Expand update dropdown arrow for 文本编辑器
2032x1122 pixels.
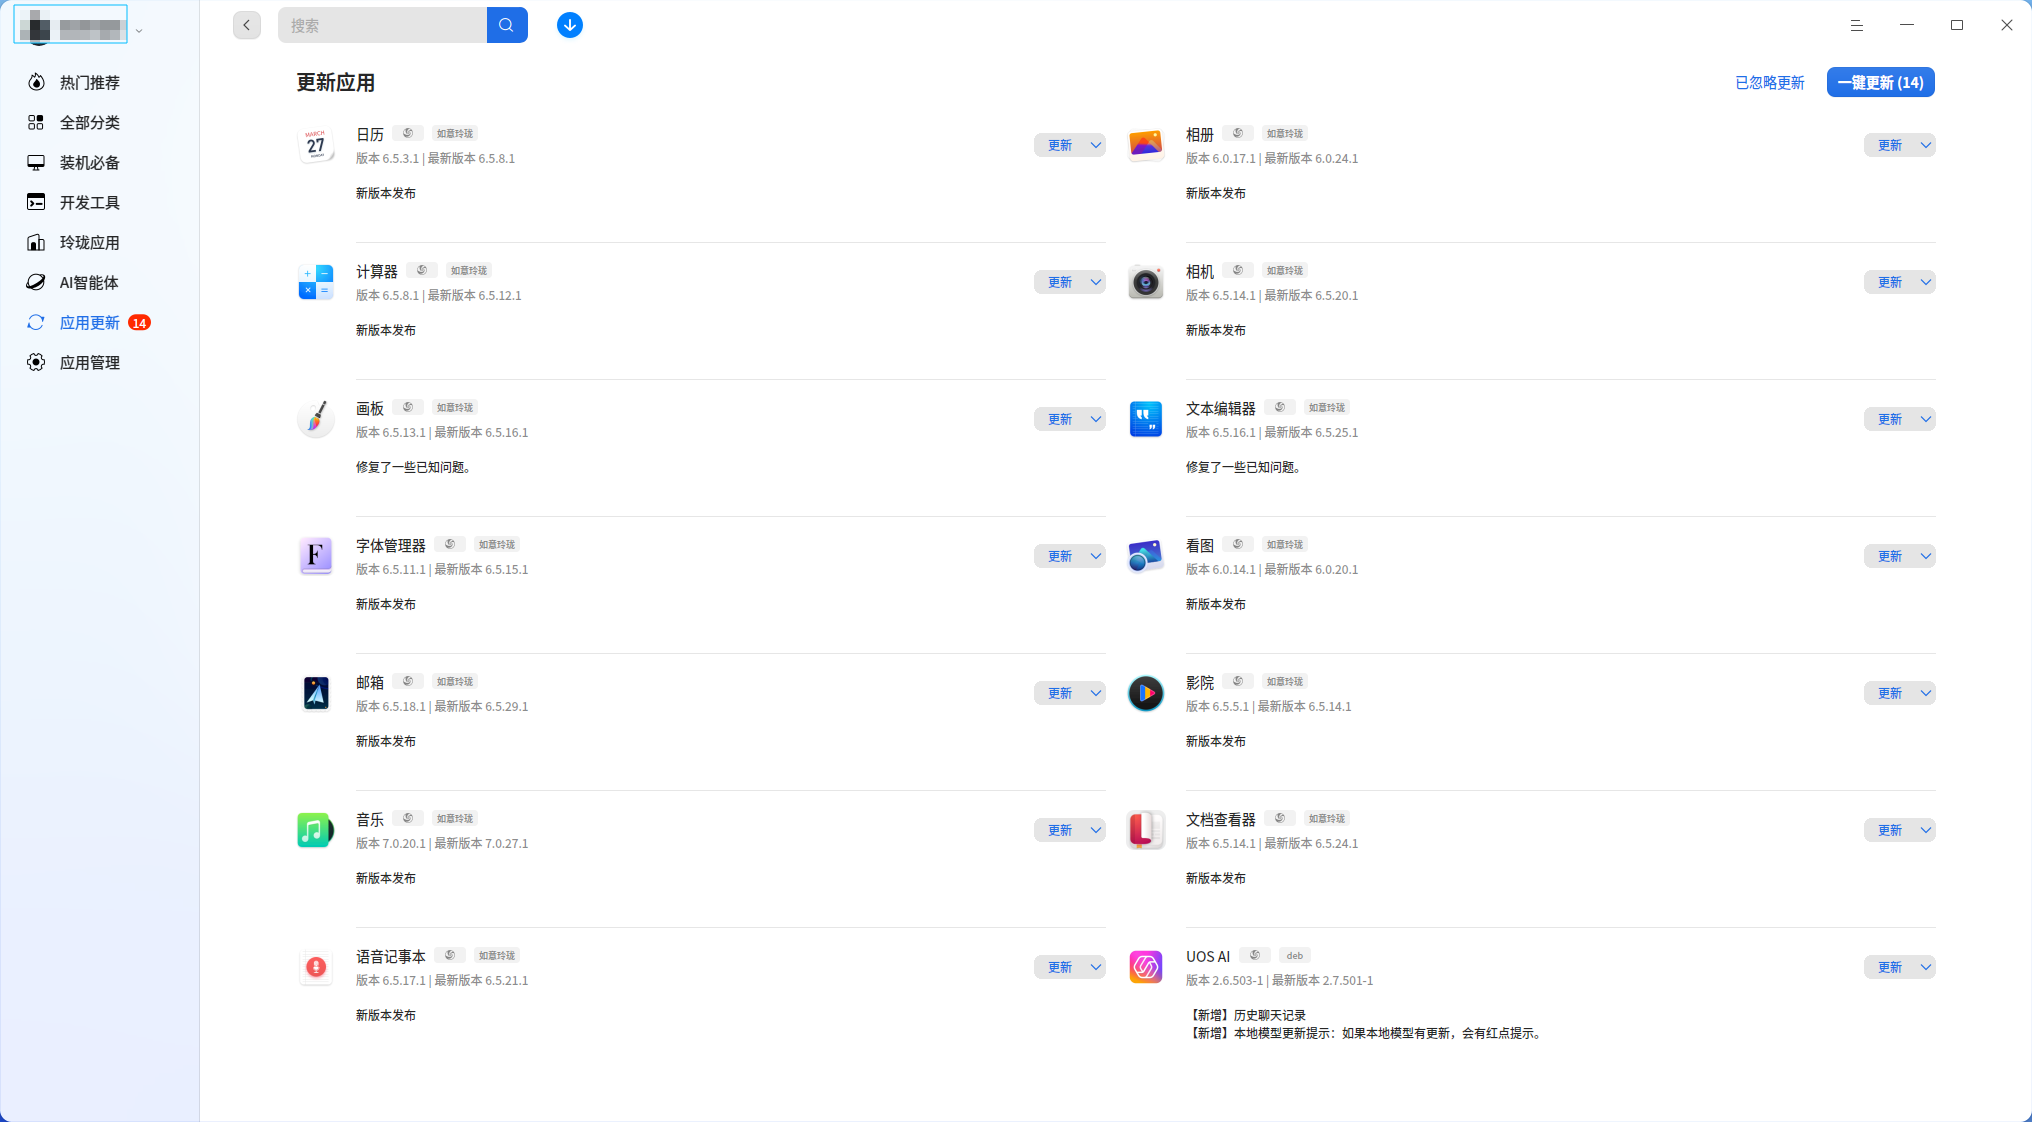click(x=1926, y=419)
